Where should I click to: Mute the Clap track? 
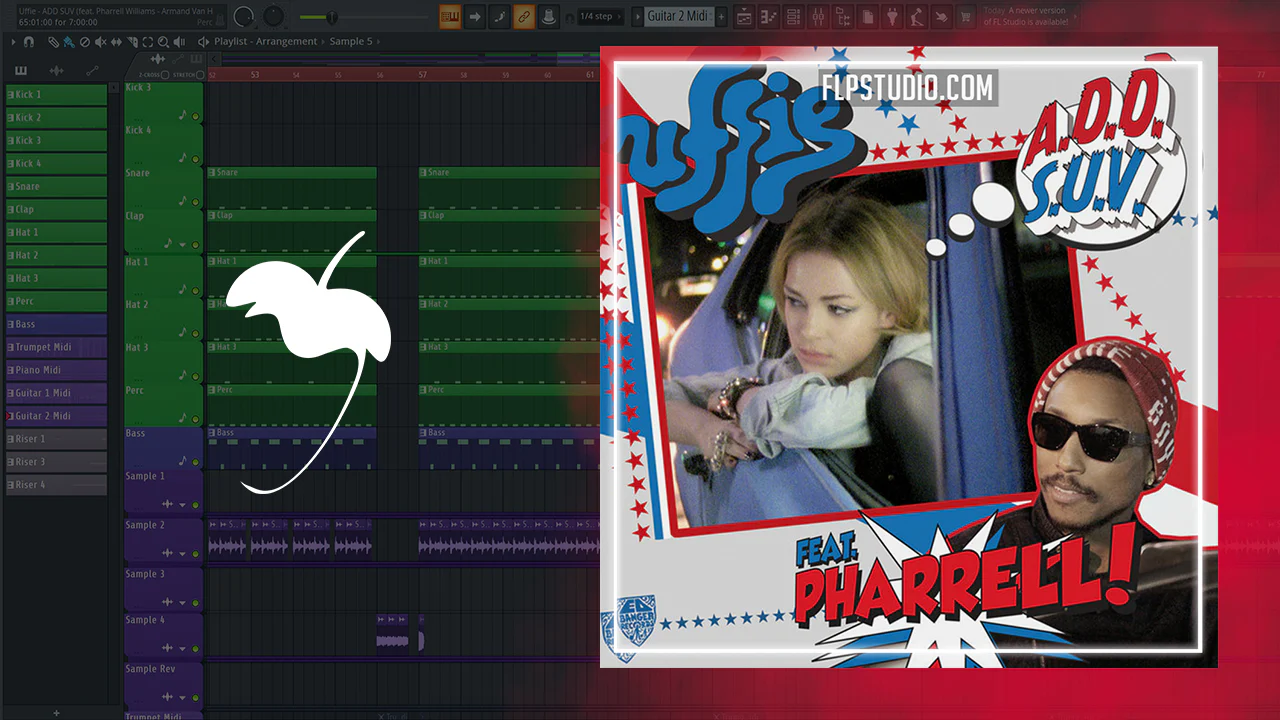click(195, 246)
